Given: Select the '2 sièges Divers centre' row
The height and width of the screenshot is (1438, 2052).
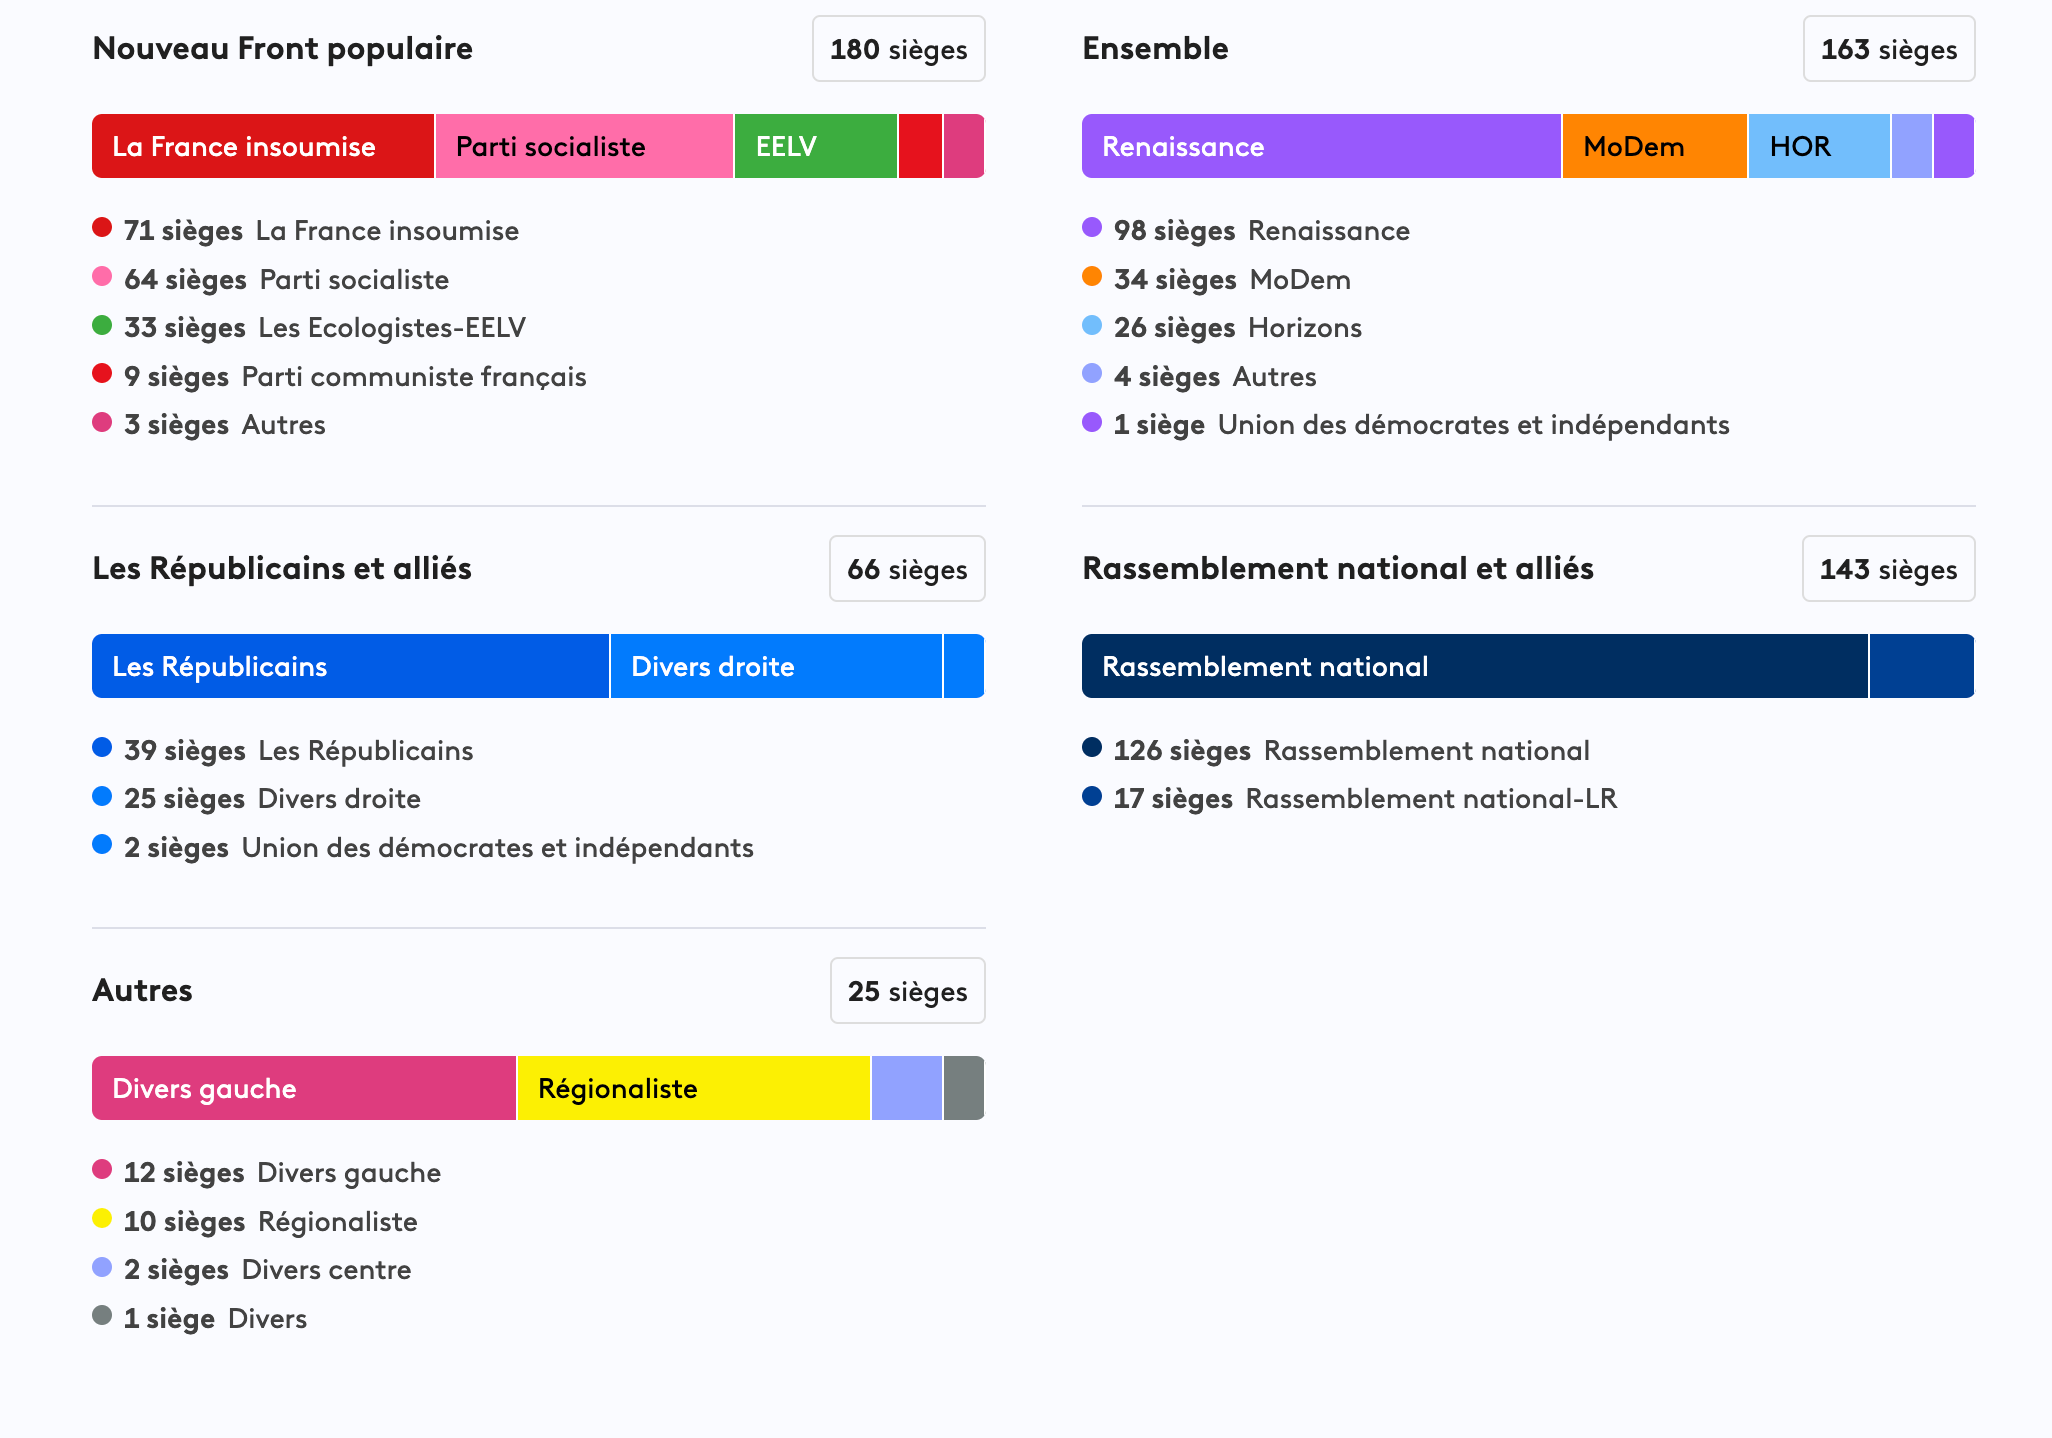Looking at the screenshot, I should coord(252,1269).
